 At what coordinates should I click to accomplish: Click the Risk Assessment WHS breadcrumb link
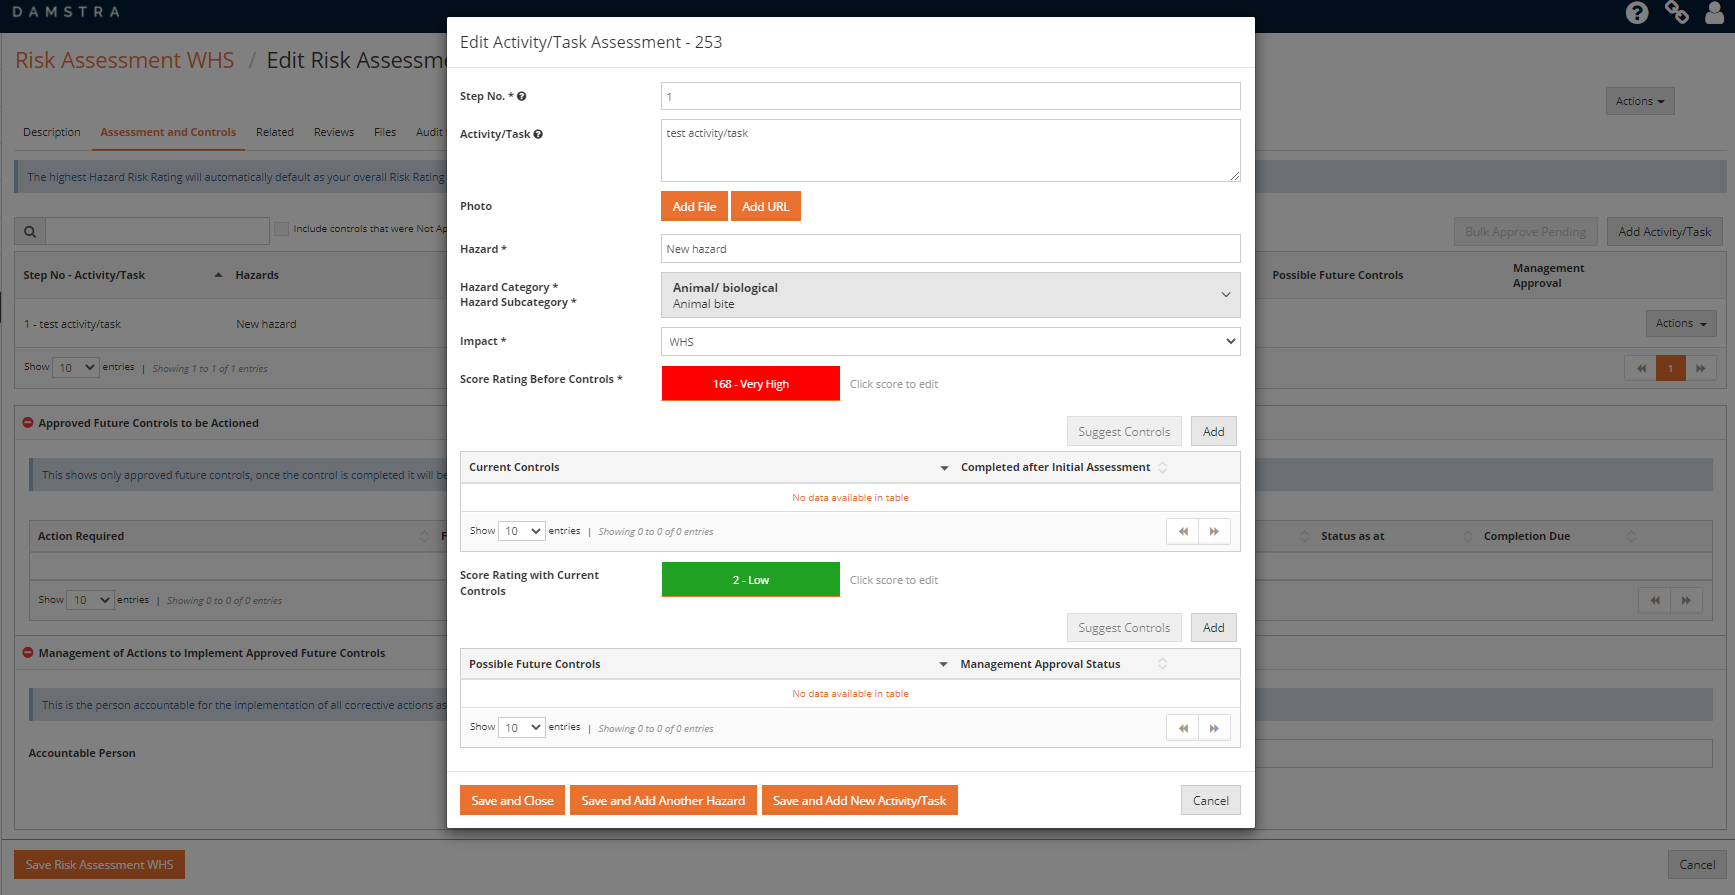(125, 60)
